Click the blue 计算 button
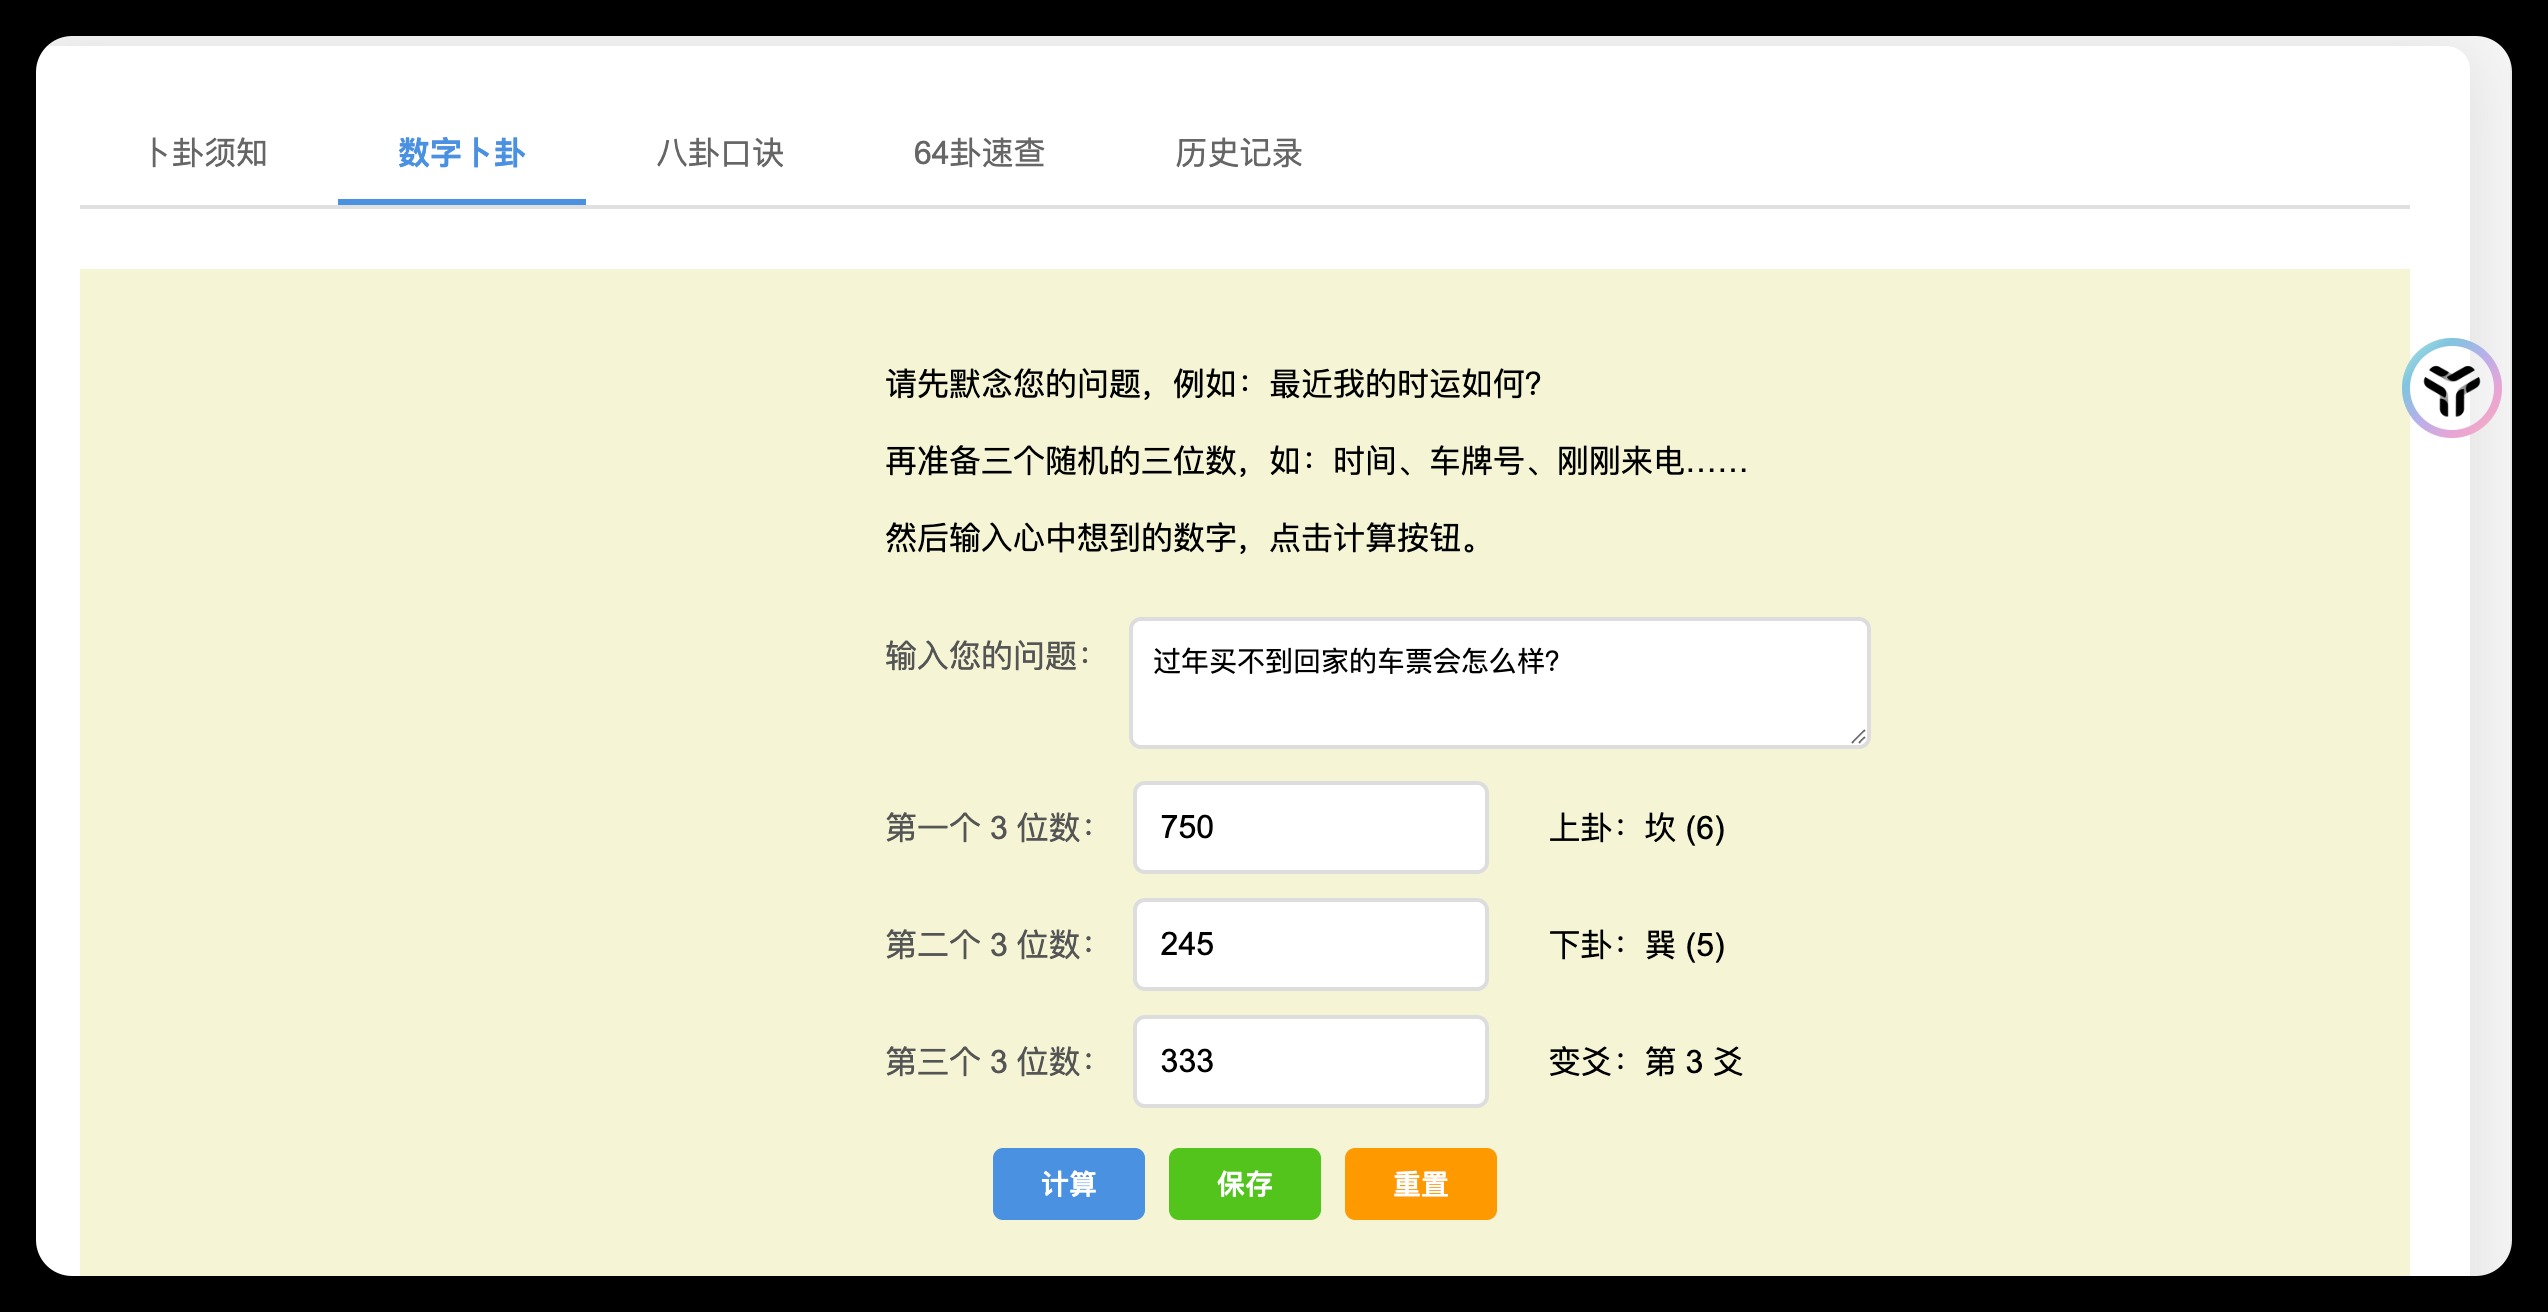 1068,1184
